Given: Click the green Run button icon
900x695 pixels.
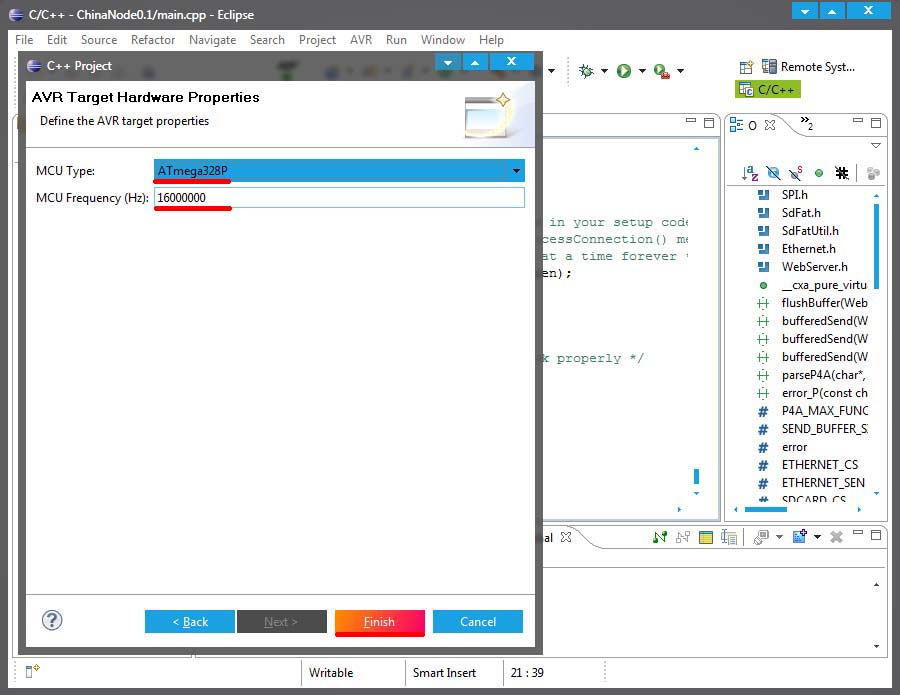Looking at the screenshot, I should 623,71.
